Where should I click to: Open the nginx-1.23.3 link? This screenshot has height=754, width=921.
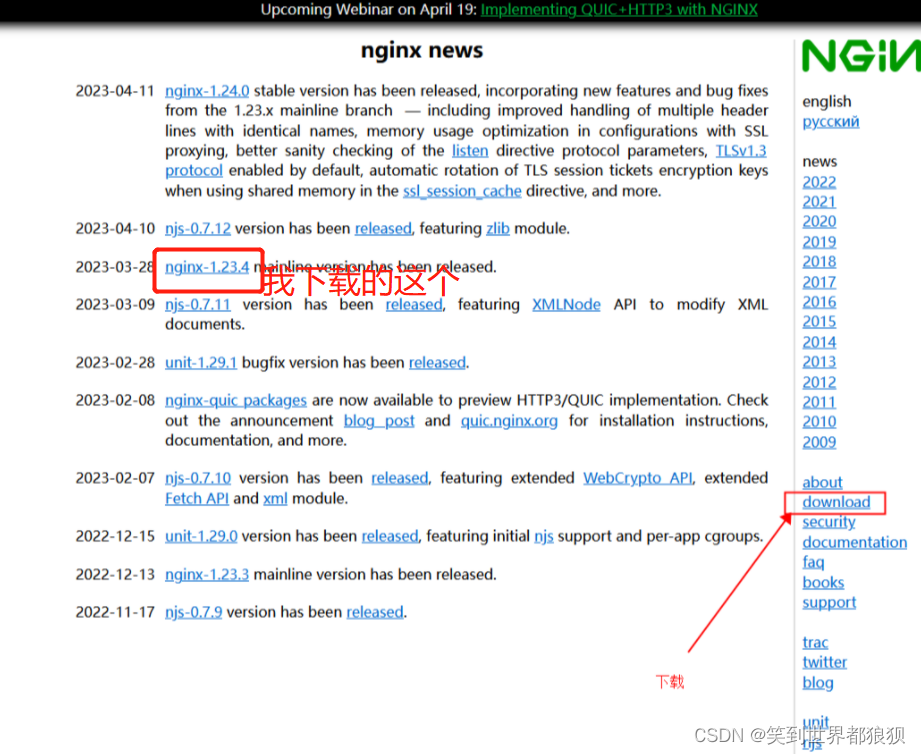207,574
